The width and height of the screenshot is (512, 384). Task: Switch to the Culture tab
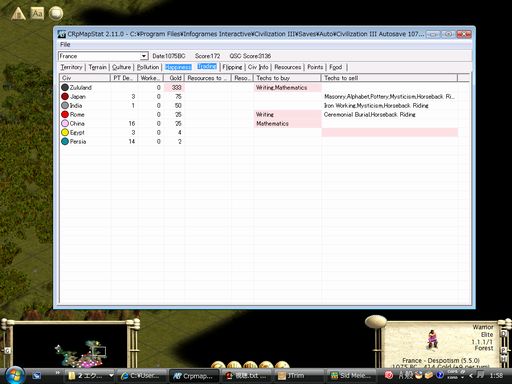point(121,67)
